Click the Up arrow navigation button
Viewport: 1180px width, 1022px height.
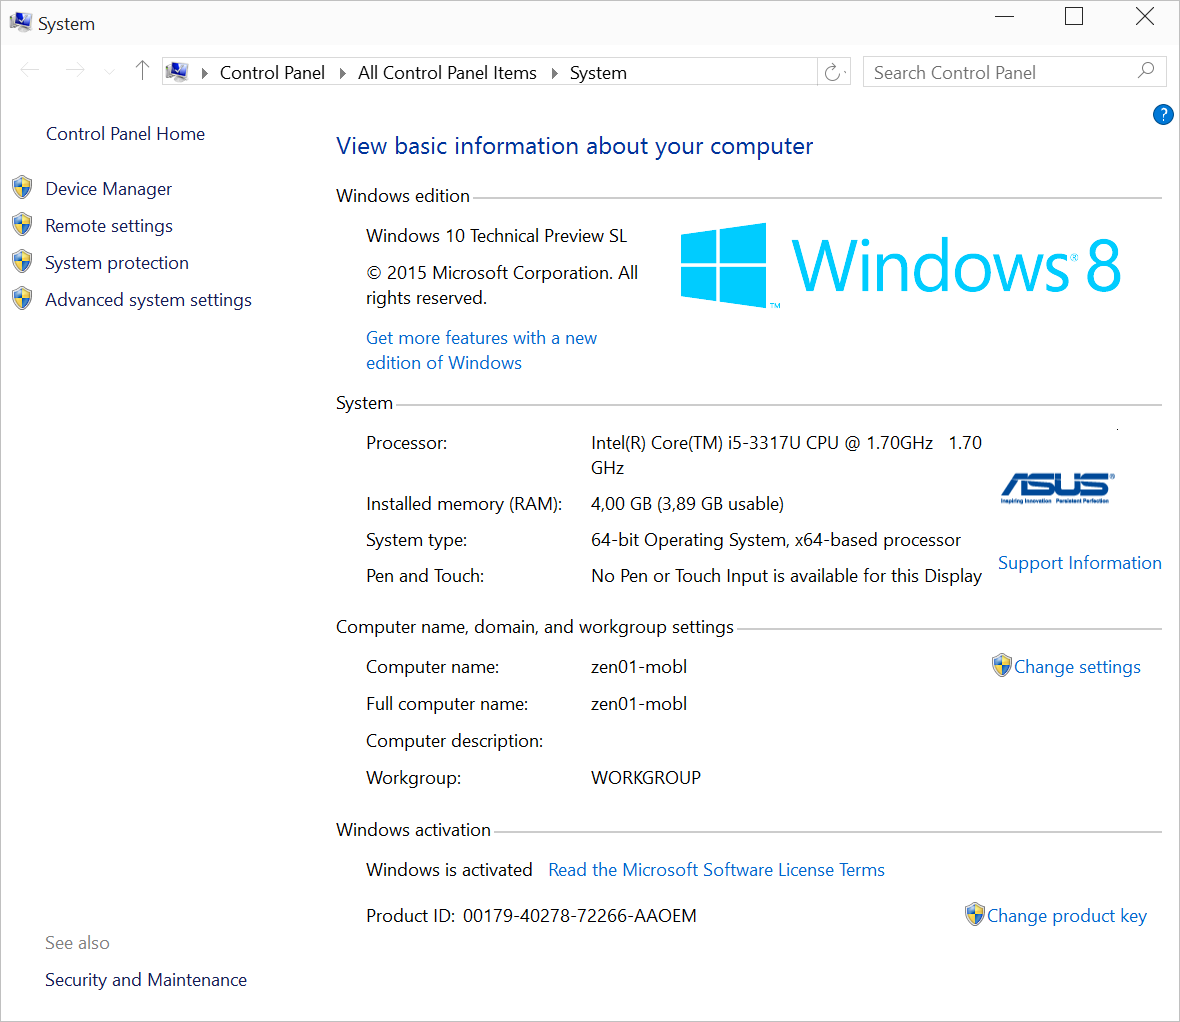(141, 71)
